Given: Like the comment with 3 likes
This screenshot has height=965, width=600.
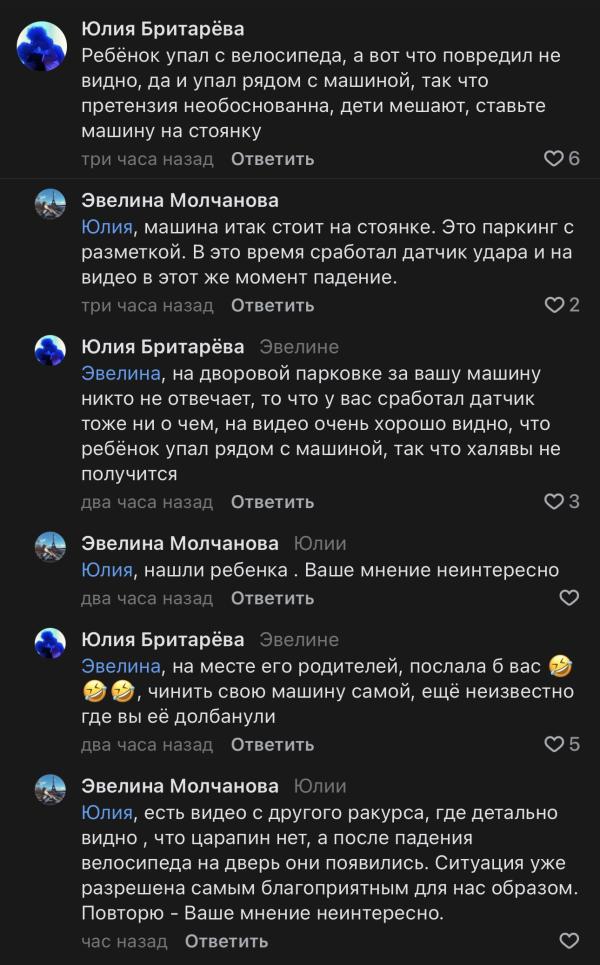Looking at the screenshot, I should [554, 501].
